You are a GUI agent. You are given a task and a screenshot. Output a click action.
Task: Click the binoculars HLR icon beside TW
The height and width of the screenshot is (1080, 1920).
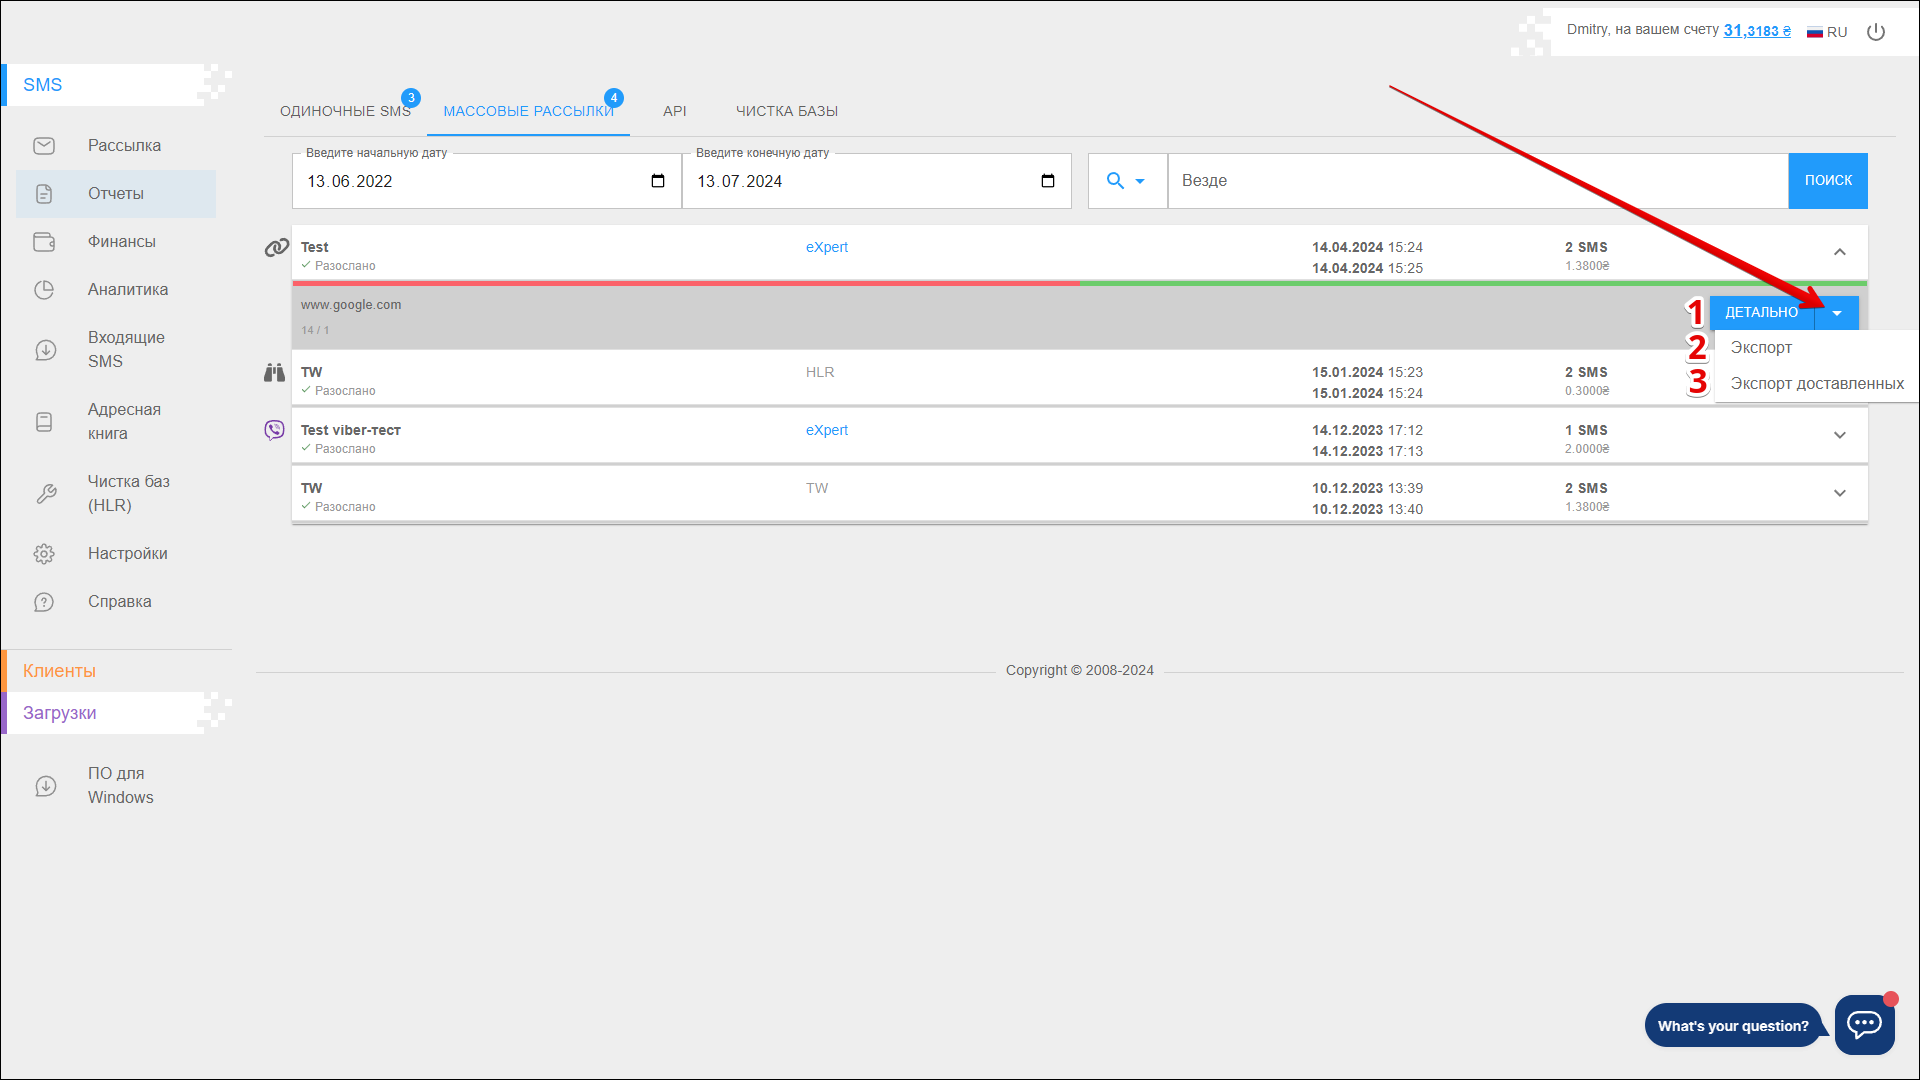[x=274, y=373]
